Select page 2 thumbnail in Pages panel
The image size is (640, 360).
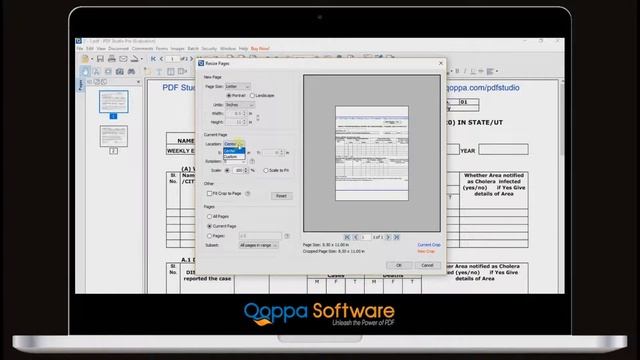pos(113,136)
